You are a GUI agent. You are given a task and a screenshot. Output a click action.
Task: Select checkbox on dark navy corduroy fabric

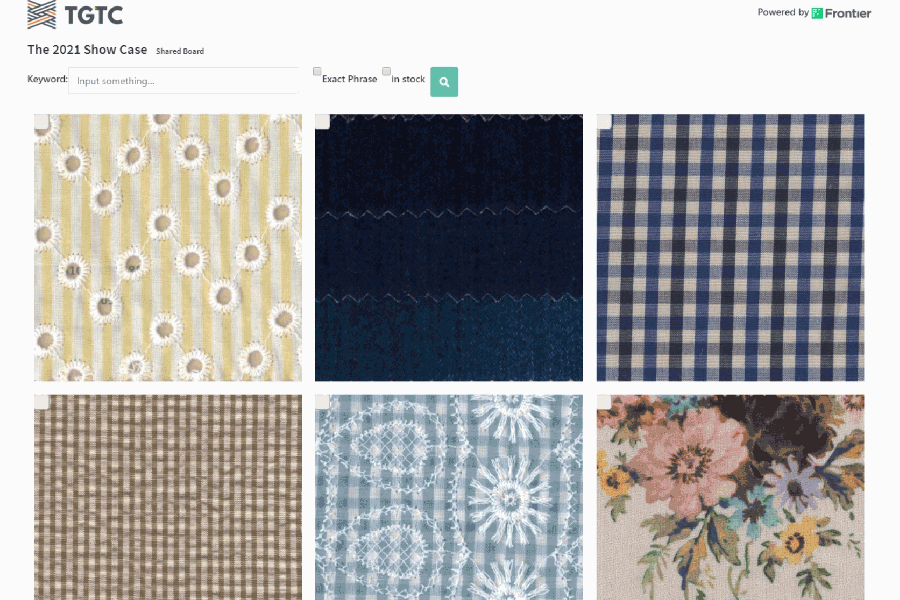pos(323,122)
